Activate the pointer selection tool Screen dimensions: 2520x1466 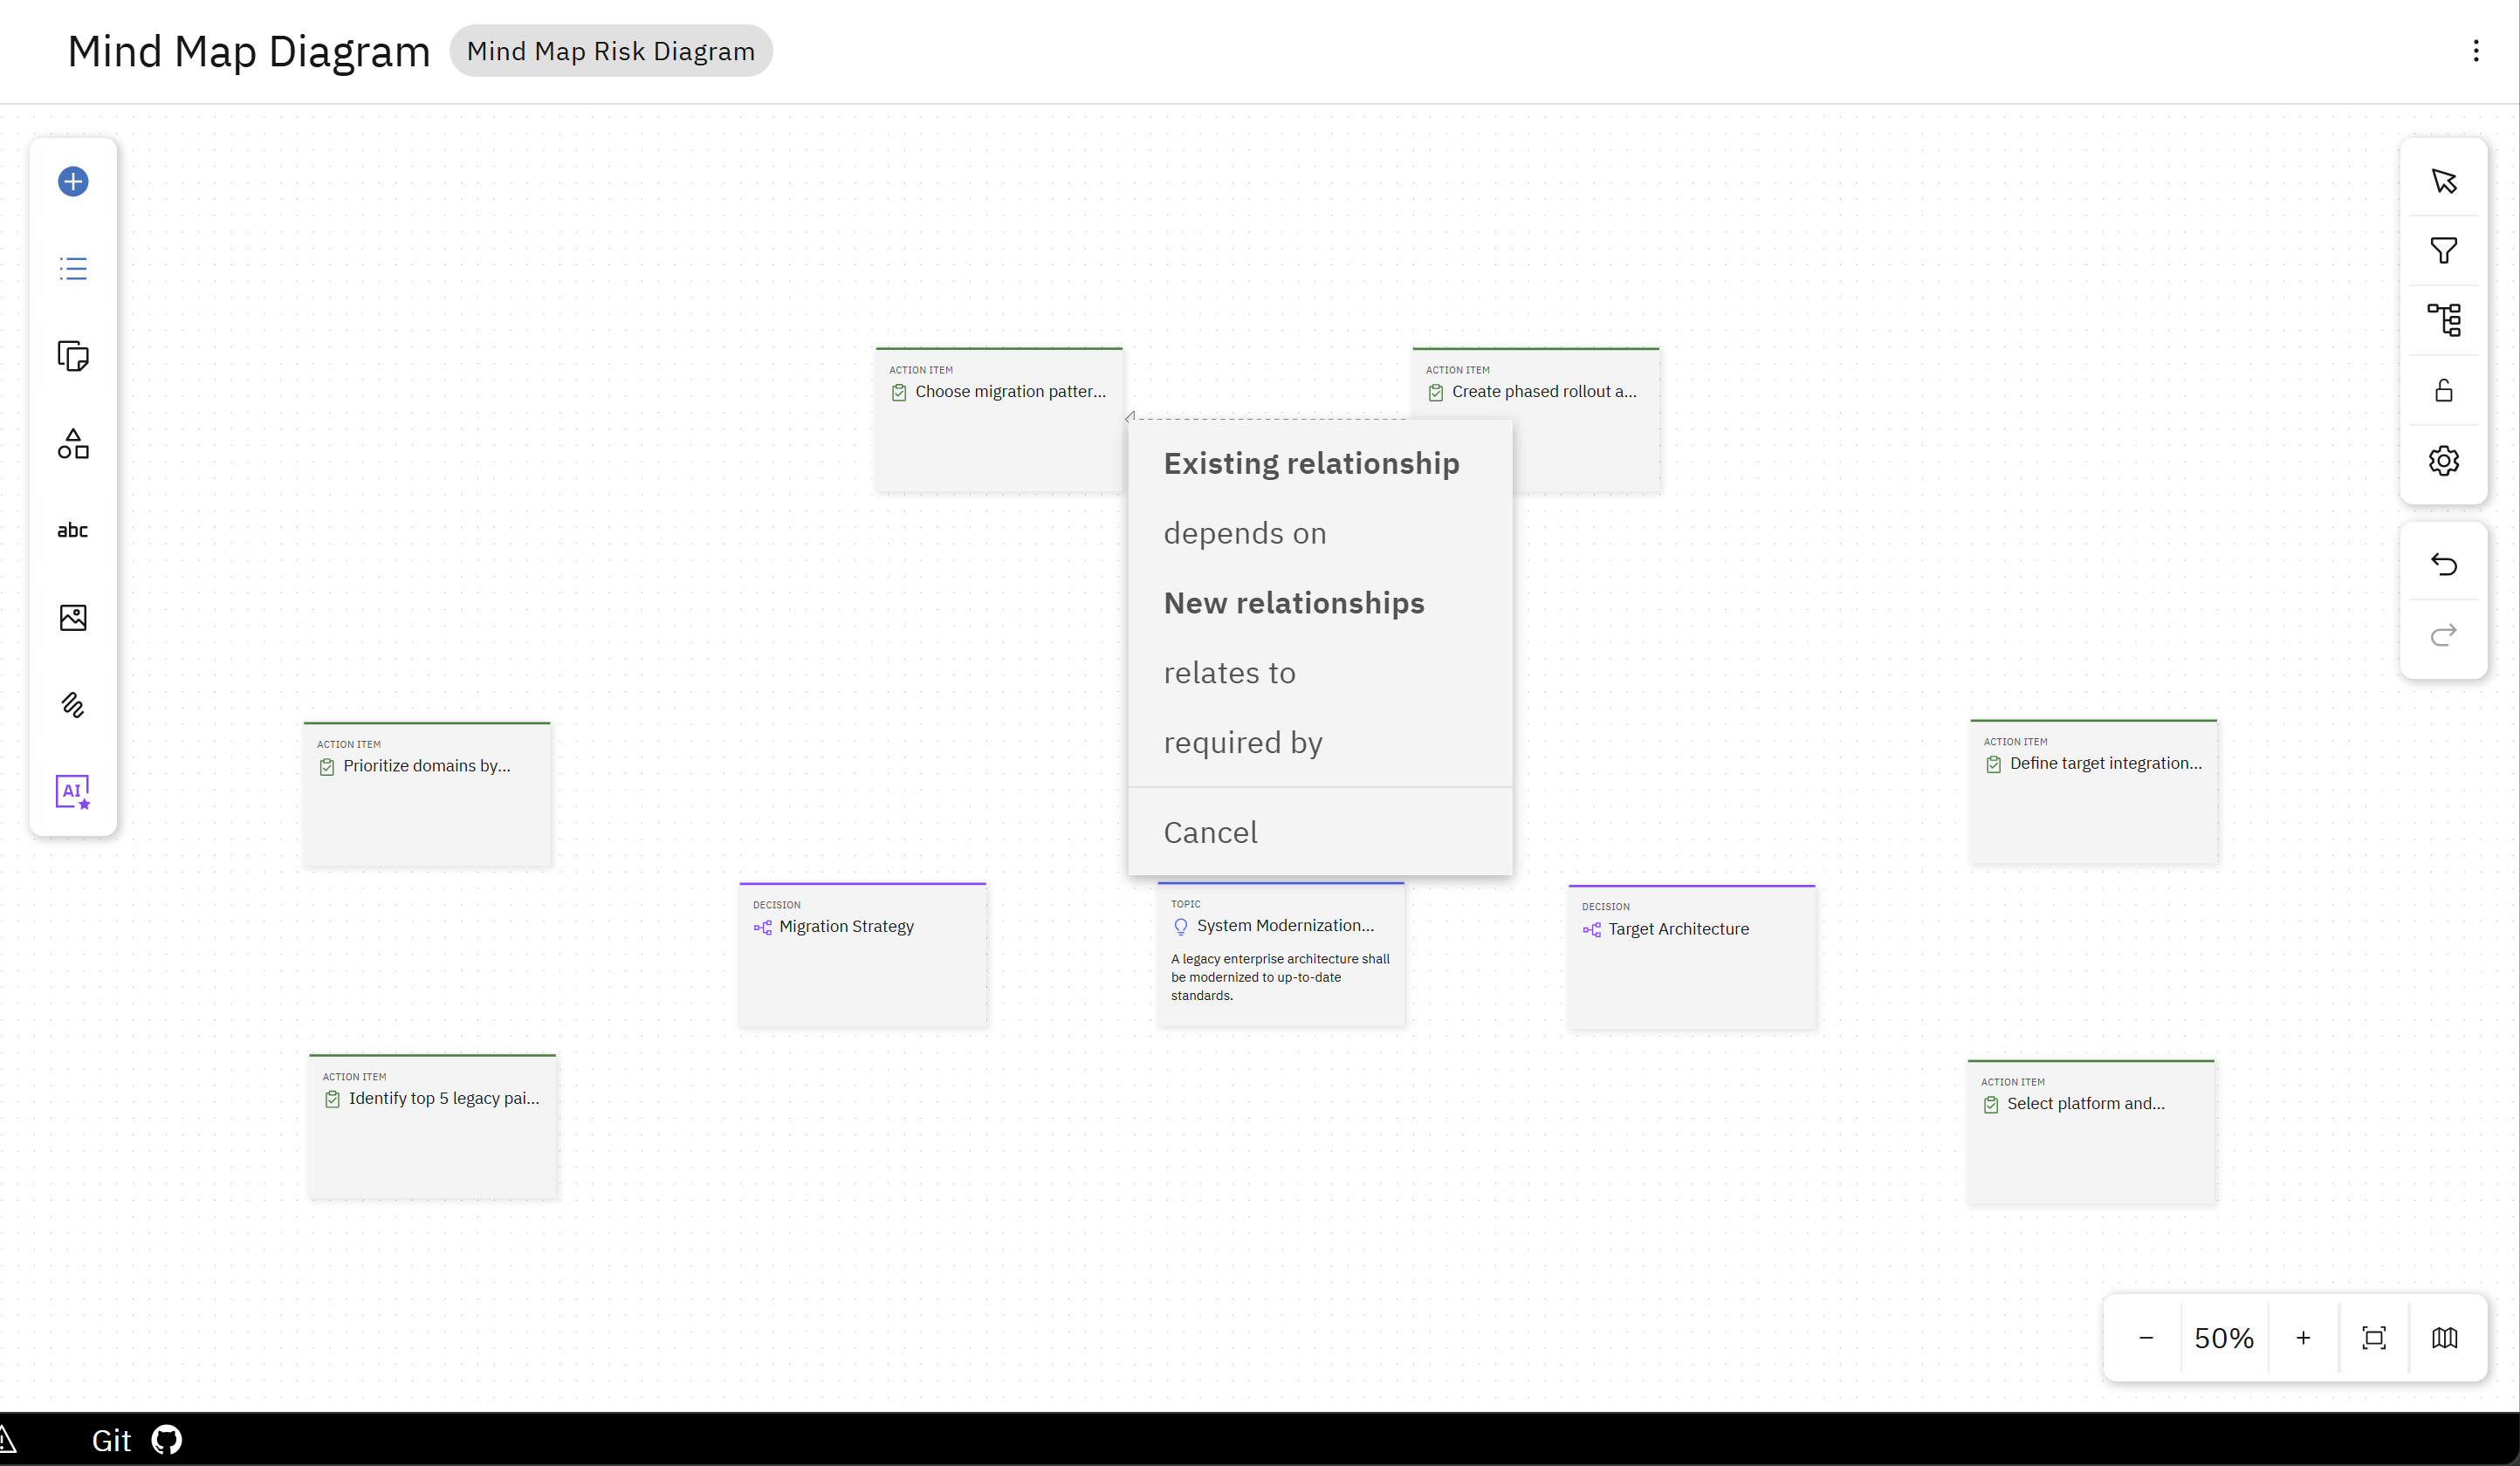[2444, 181]
